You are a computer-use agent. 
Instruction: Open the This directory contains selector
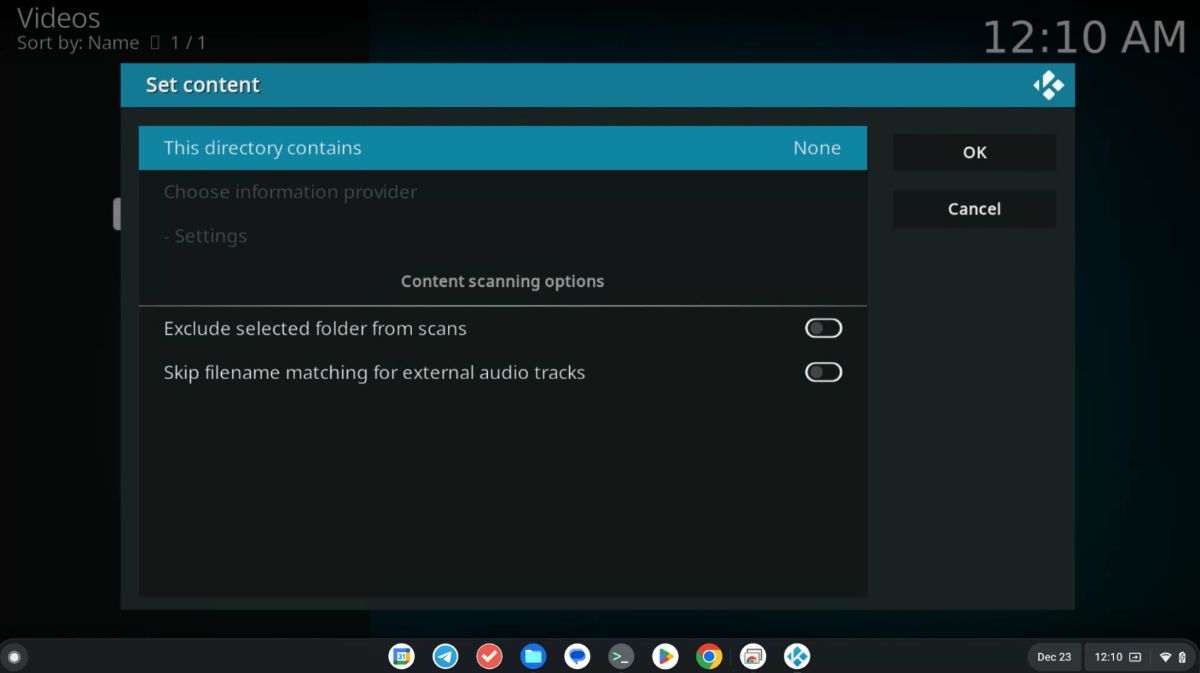[503, 147]
